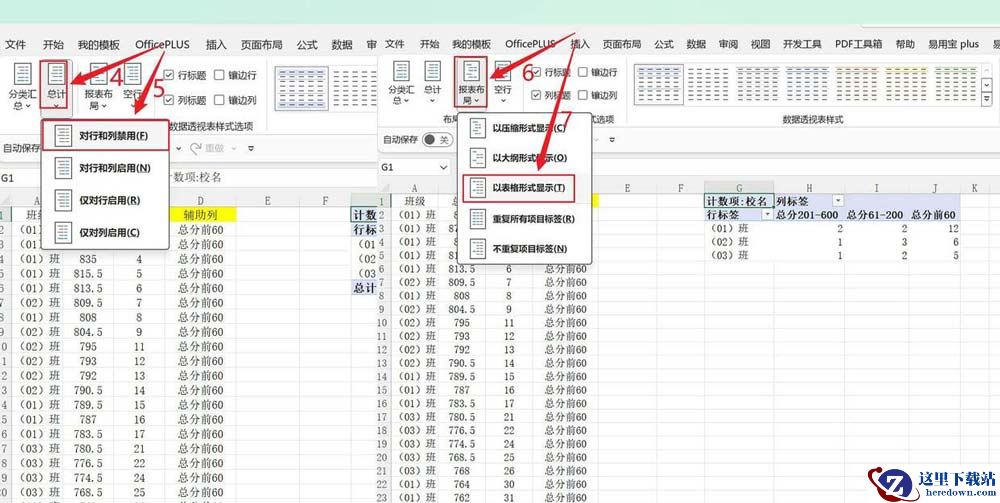Select 以表格形式显示(T) layout option
1000x503 pixels.
click(x=519, y=187)
